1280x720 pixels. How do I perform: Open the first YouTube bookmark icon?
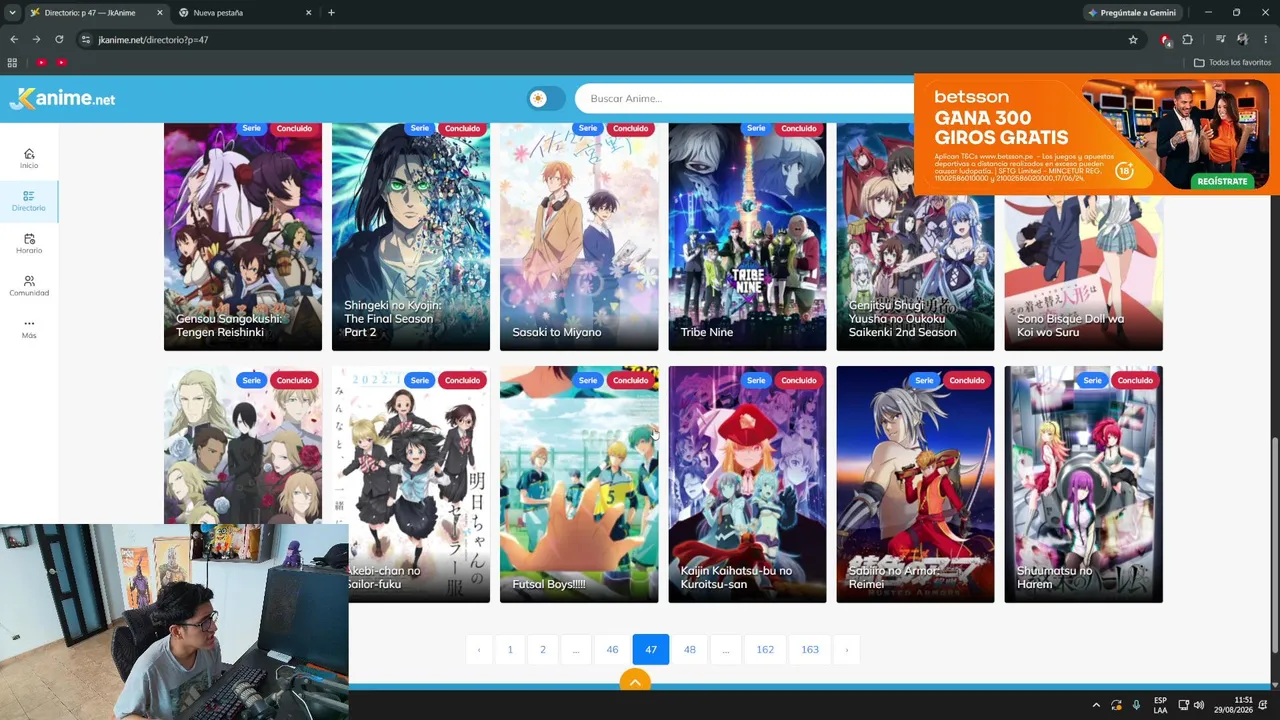point(41,62)
